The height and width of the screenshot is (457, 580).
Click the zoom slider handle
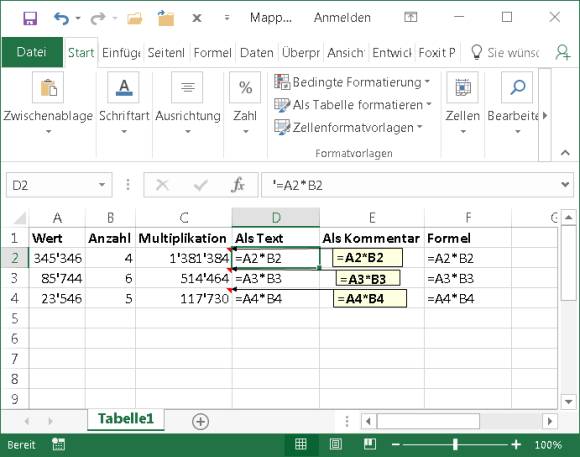(x=455, y=444)
